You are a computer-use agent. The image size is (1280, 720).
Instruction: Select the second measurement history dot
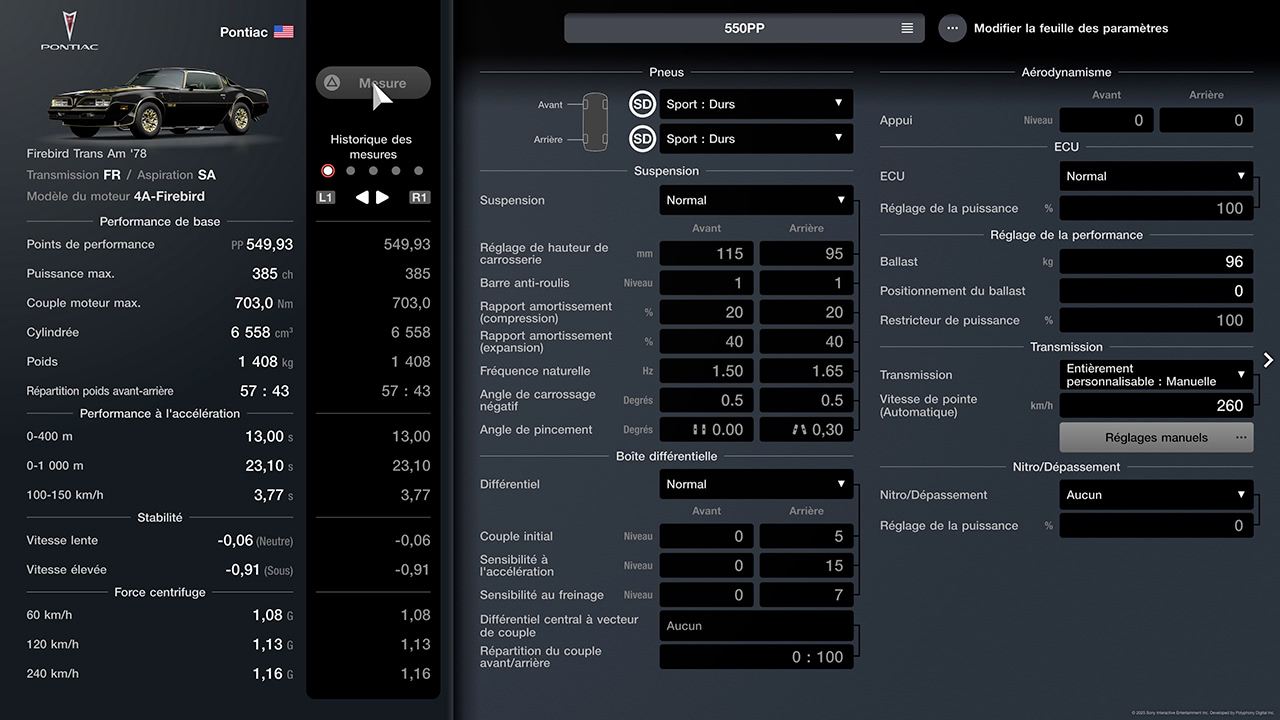(x=350, y=171)
